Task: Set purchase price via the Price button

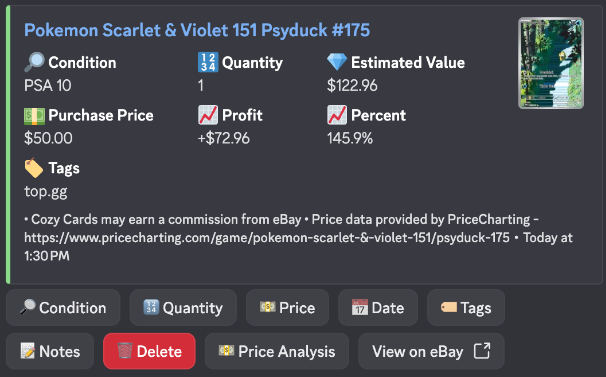Action: coord(288,307)
